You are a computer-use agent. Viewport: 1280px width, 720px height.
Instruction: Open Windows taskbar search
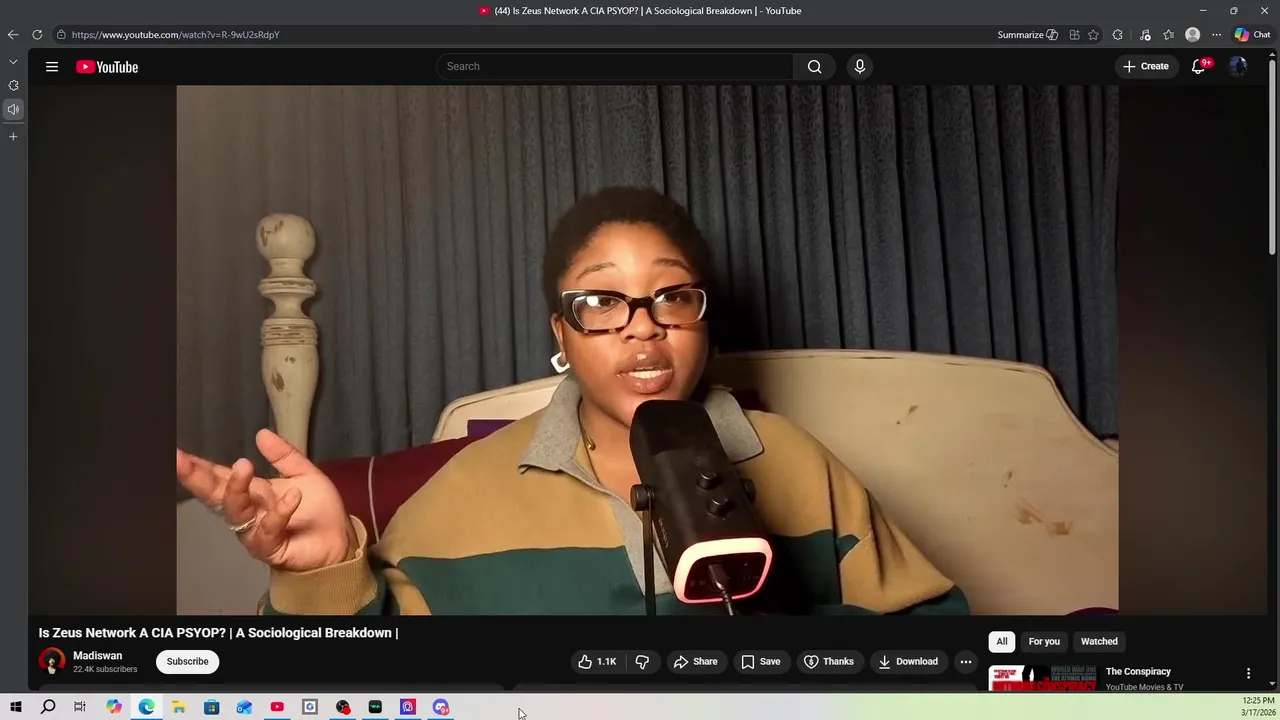point(48,707)
